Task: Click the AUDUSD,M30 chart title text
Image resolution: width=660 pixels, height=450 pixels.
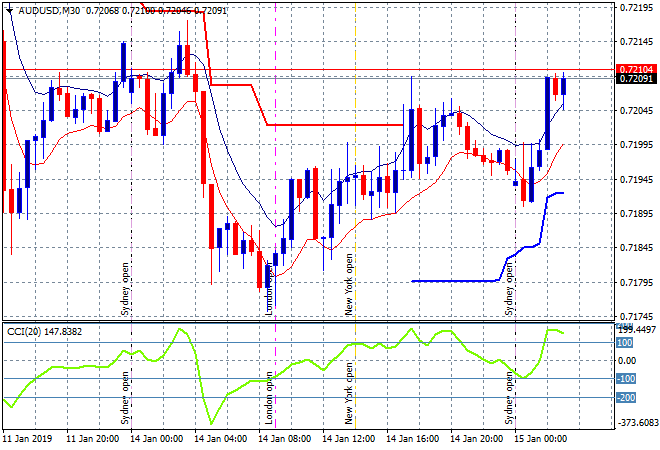Action: tap(50, 10)
